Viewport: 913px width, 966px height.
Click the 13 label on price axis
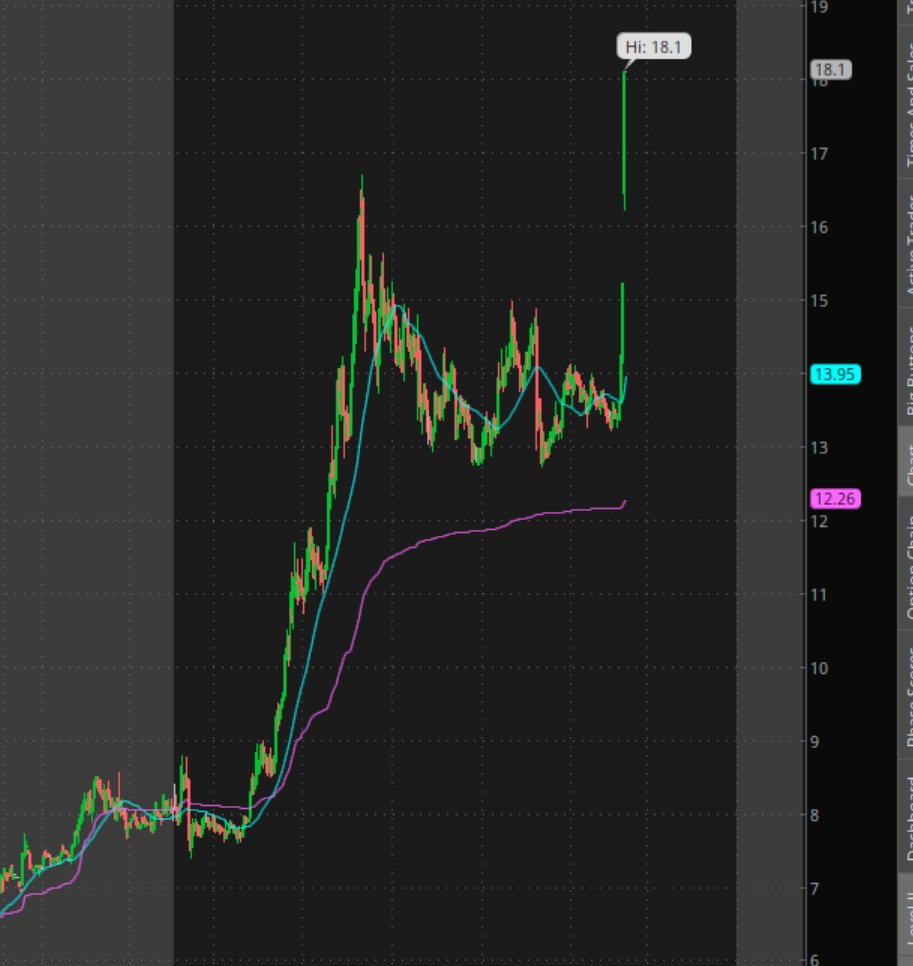pyautogui.click(x=819, y=447)
